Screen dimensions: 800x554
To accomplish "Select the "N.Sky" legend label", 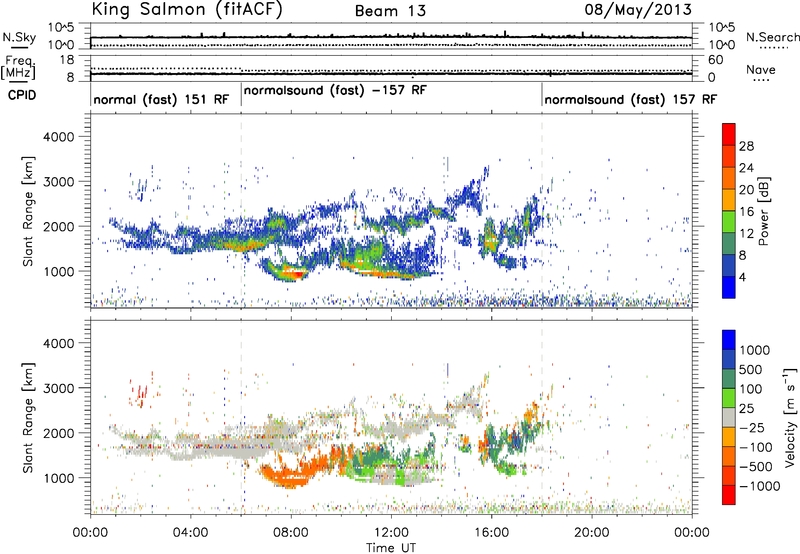I will (x=19, y=37).
